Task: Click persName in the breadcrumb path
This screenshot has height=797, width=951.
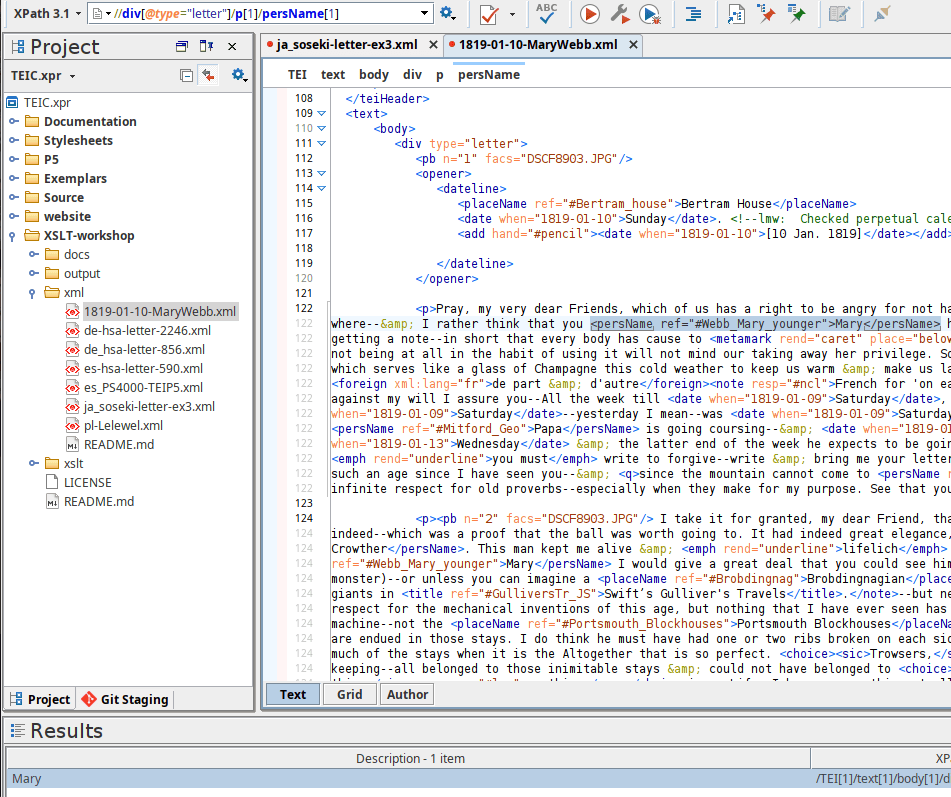Action: coord(489,75)
